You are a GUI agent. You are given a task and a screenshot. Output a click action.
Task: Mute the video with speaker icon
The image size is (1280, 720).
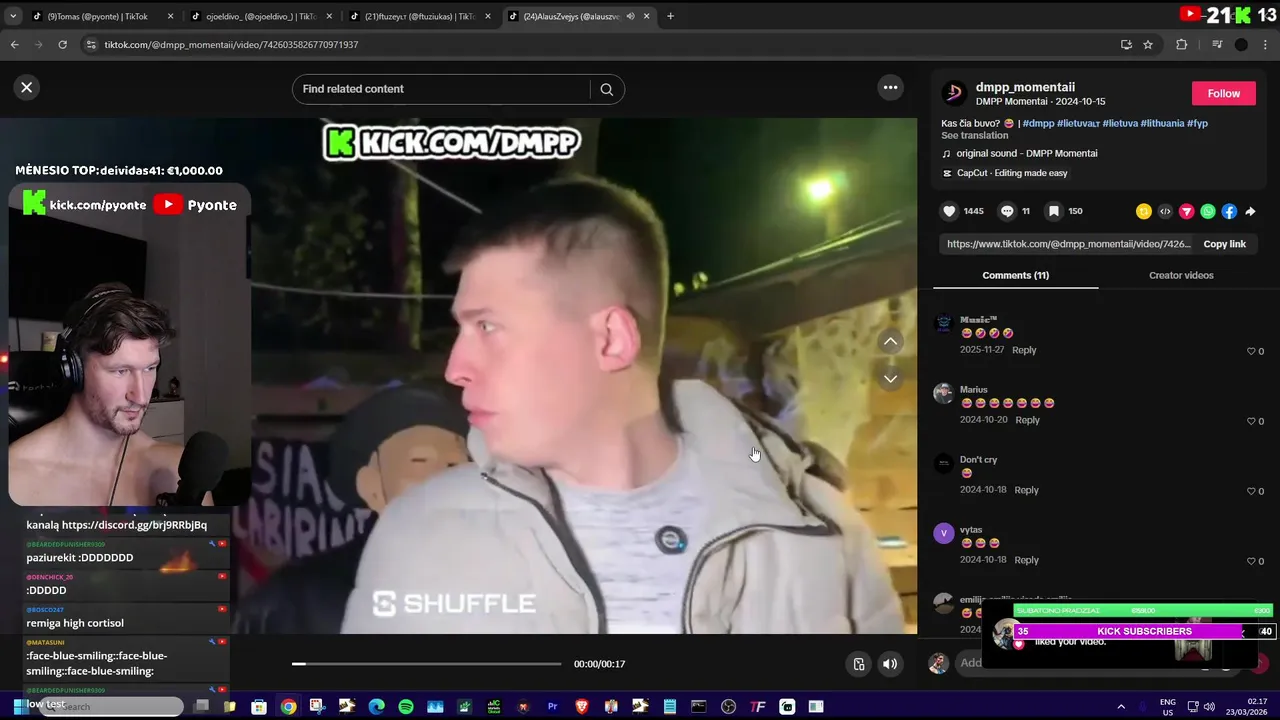(x=889, y=664)
